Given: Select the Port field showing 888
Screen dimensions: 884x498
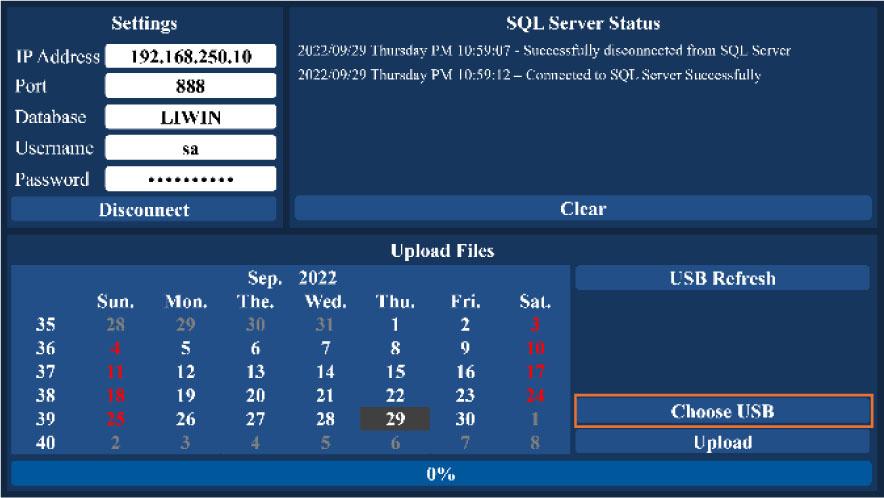Looking at the screenshot, I should [x=190, y=87].
